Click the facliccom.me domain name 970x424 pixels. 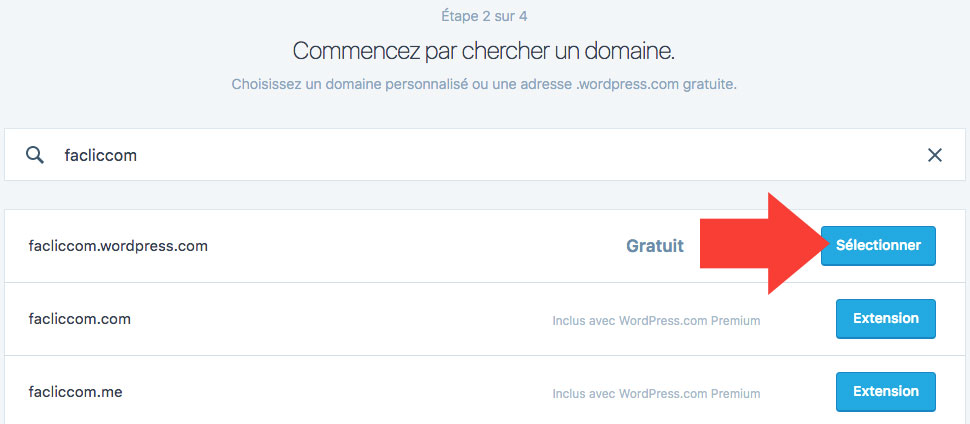pyautogui.click(x=75, y=392)
